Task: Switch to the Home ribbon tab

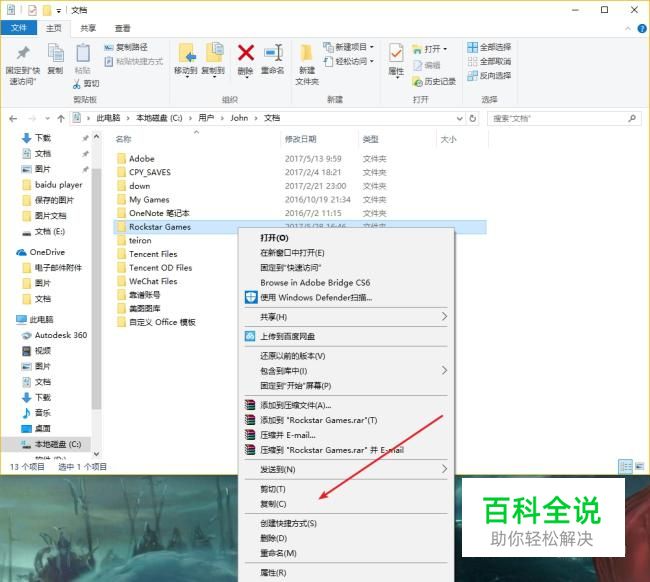Action: [53, 28]
